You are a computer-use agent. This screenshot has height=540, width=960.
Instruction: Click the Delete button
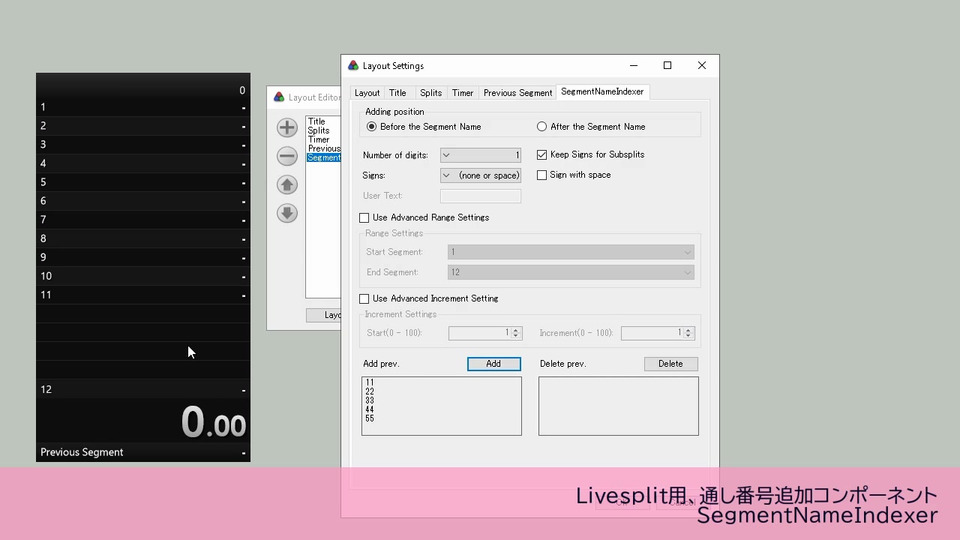pos(670,364)
